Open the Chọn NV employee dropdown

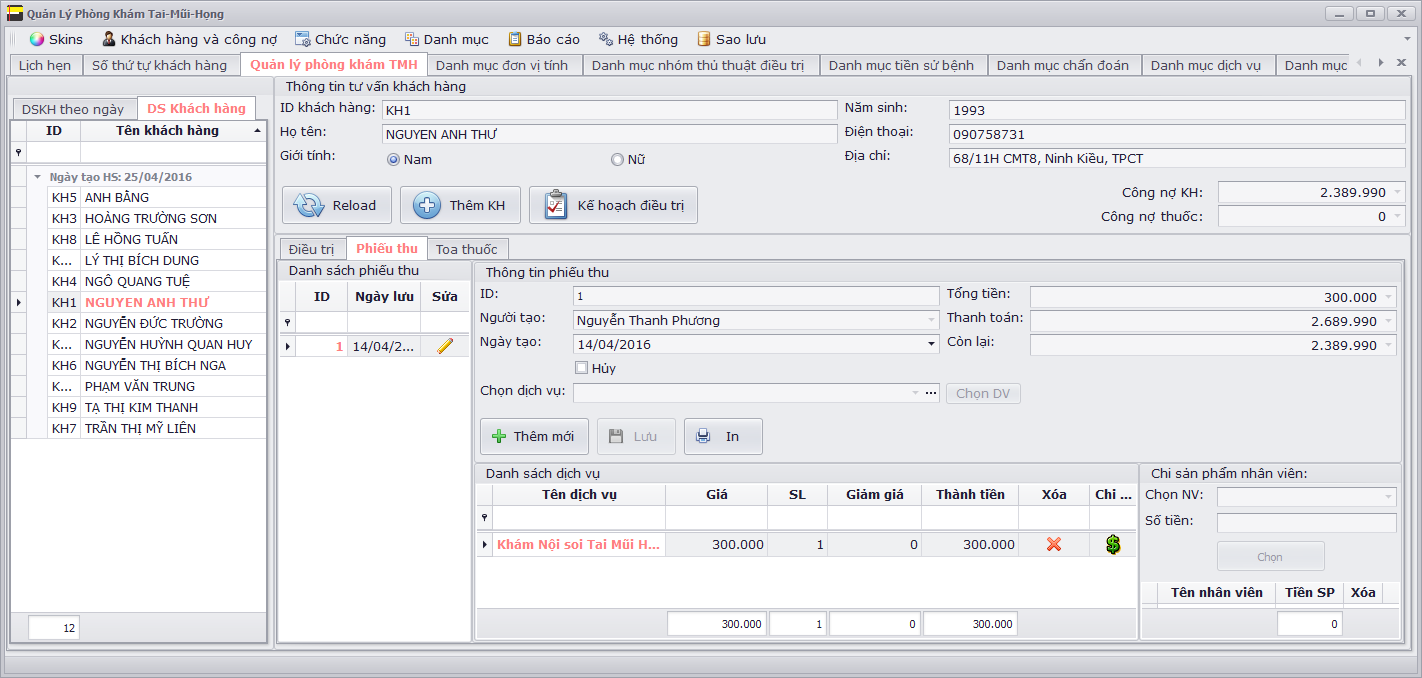(1388, 496)
